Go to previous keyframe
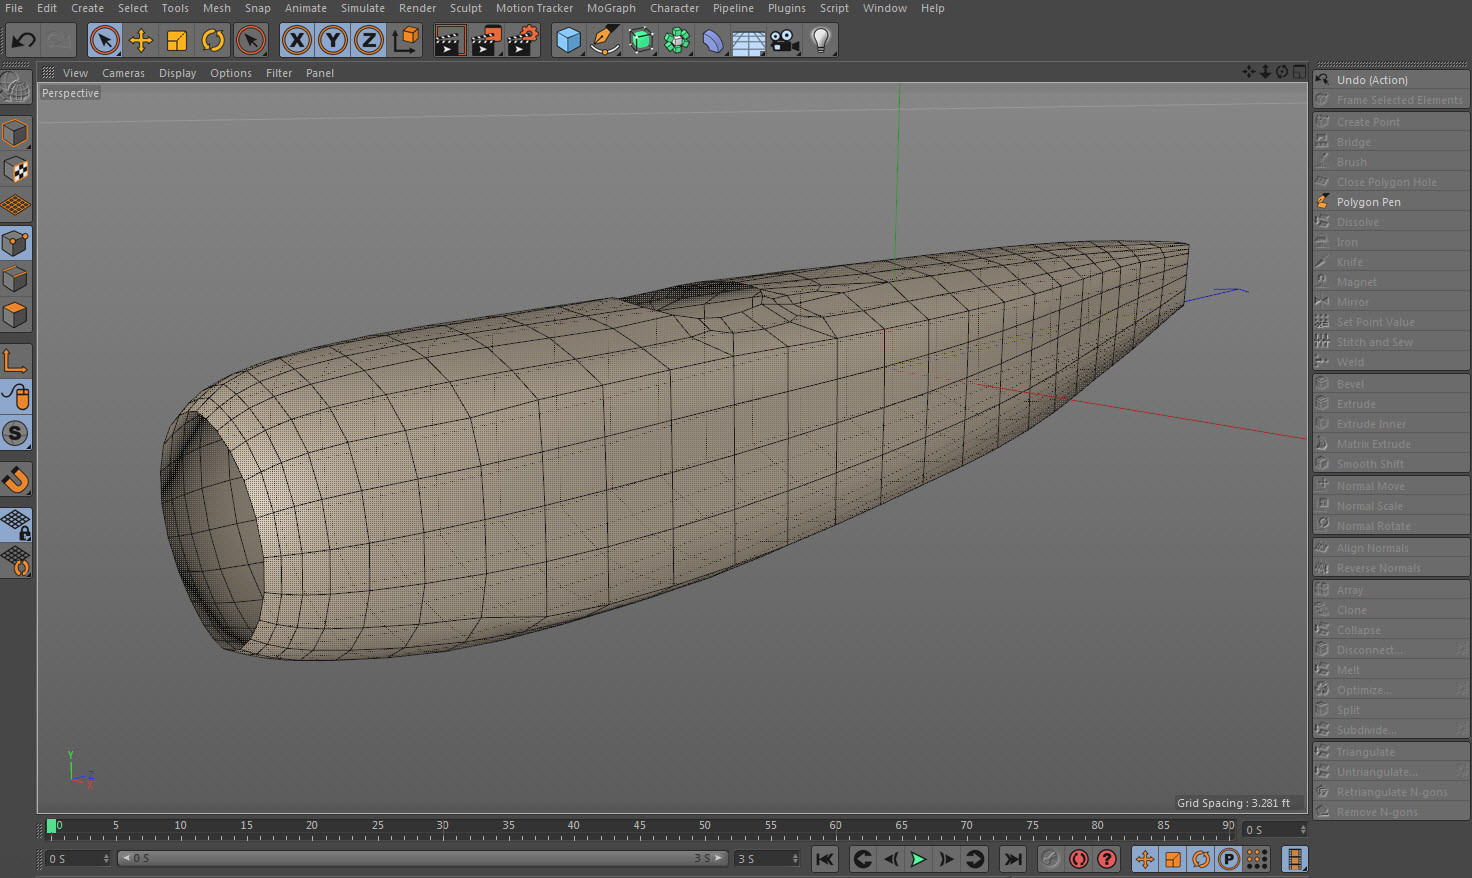 point(862,859)
